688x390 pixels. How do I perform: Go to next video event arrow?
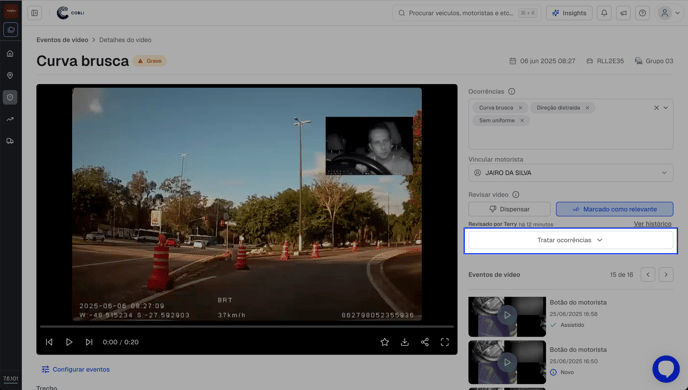666,275
